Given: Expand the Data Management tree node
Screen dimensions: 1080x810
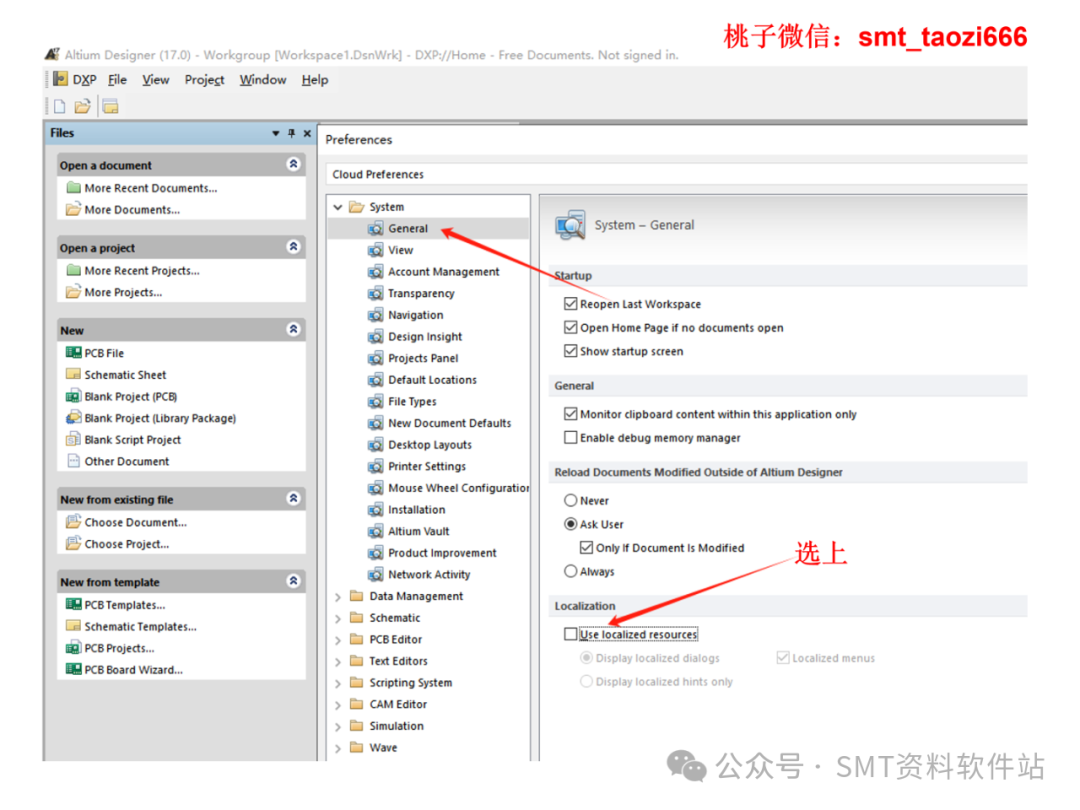Looking at the screenshot, I should click(x=339, y=596).
